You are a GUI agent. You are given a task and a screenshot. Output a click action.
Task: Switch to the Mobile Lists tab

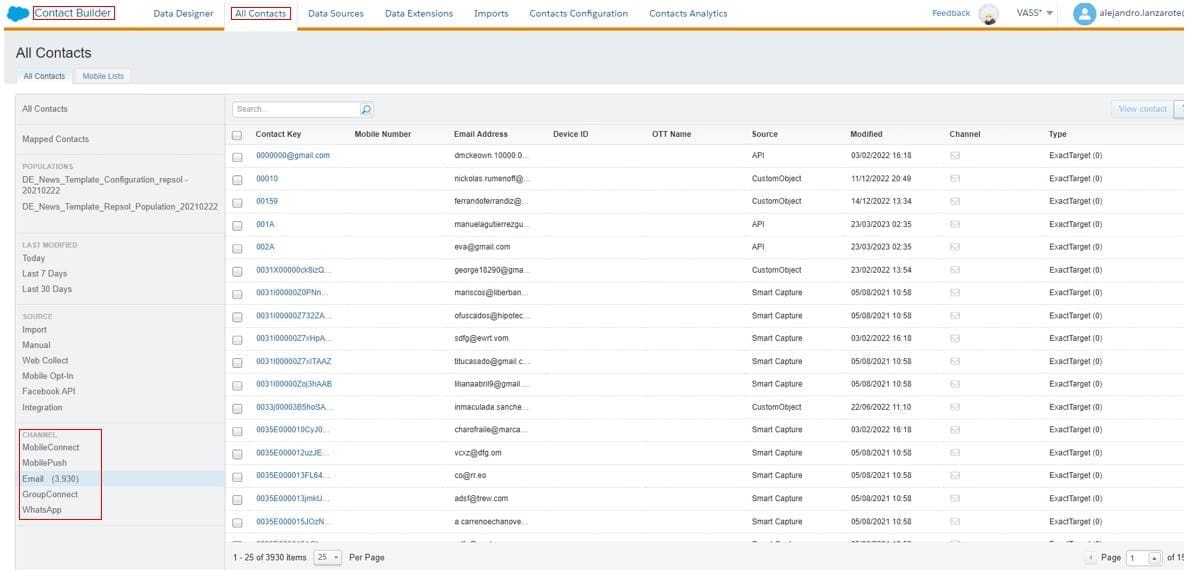pyautogui.click(x=103, y=76)
